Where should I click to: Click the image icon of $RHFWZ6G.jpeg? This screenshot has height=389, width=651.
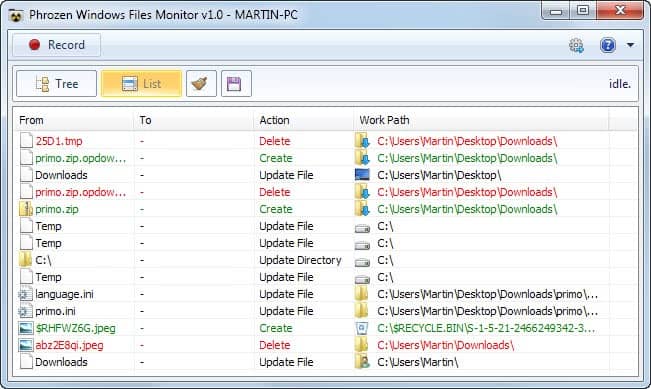25,328
